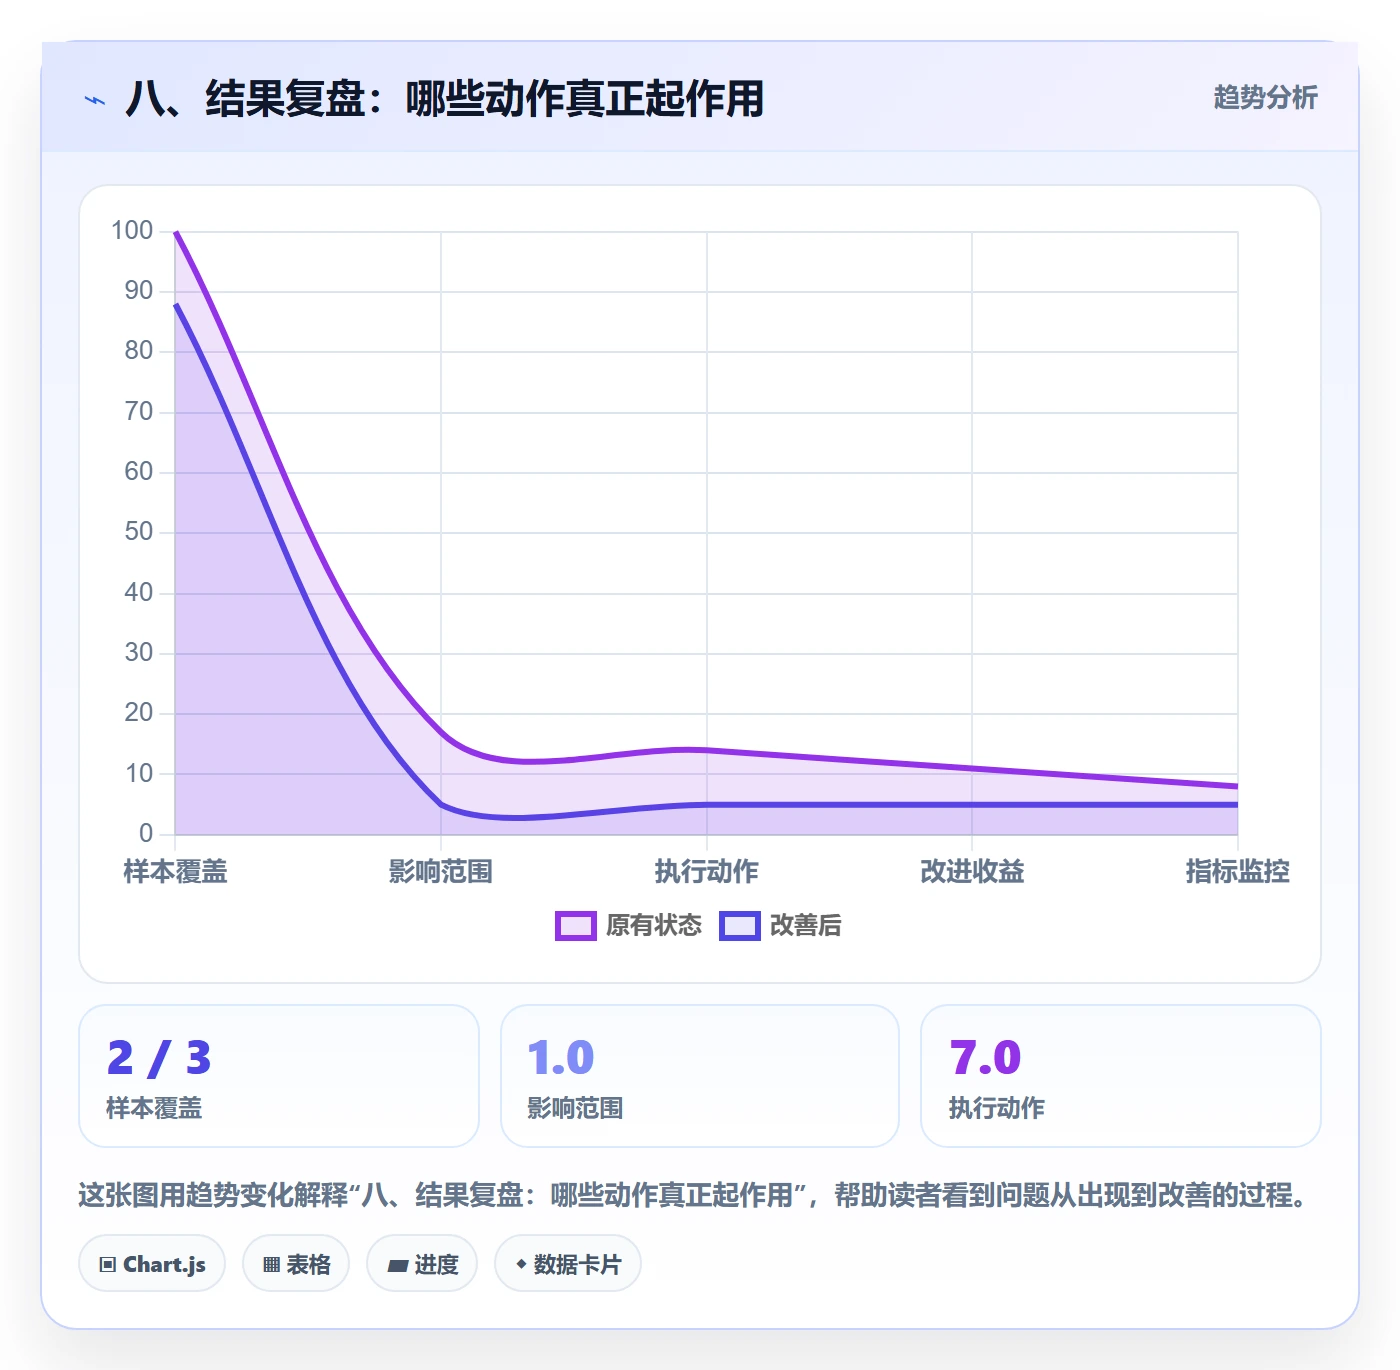Click the 改善后 legend label

[805, 926]
